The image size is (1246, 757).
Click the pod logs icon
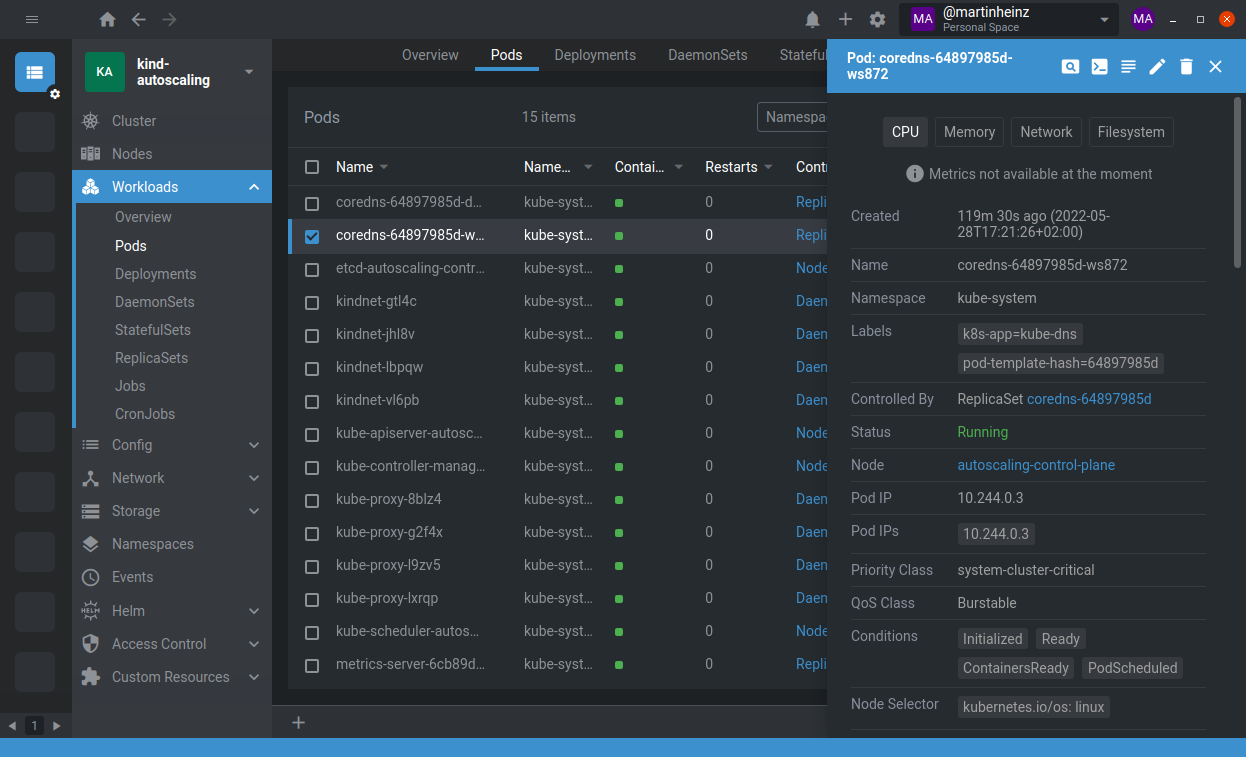pyautogui.click(x=1128, y=67)
